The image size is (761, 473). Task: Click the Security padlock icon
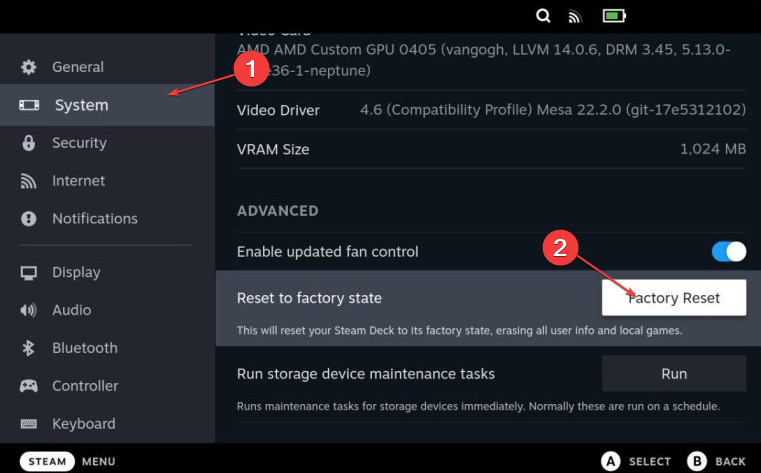click(29, 143)
